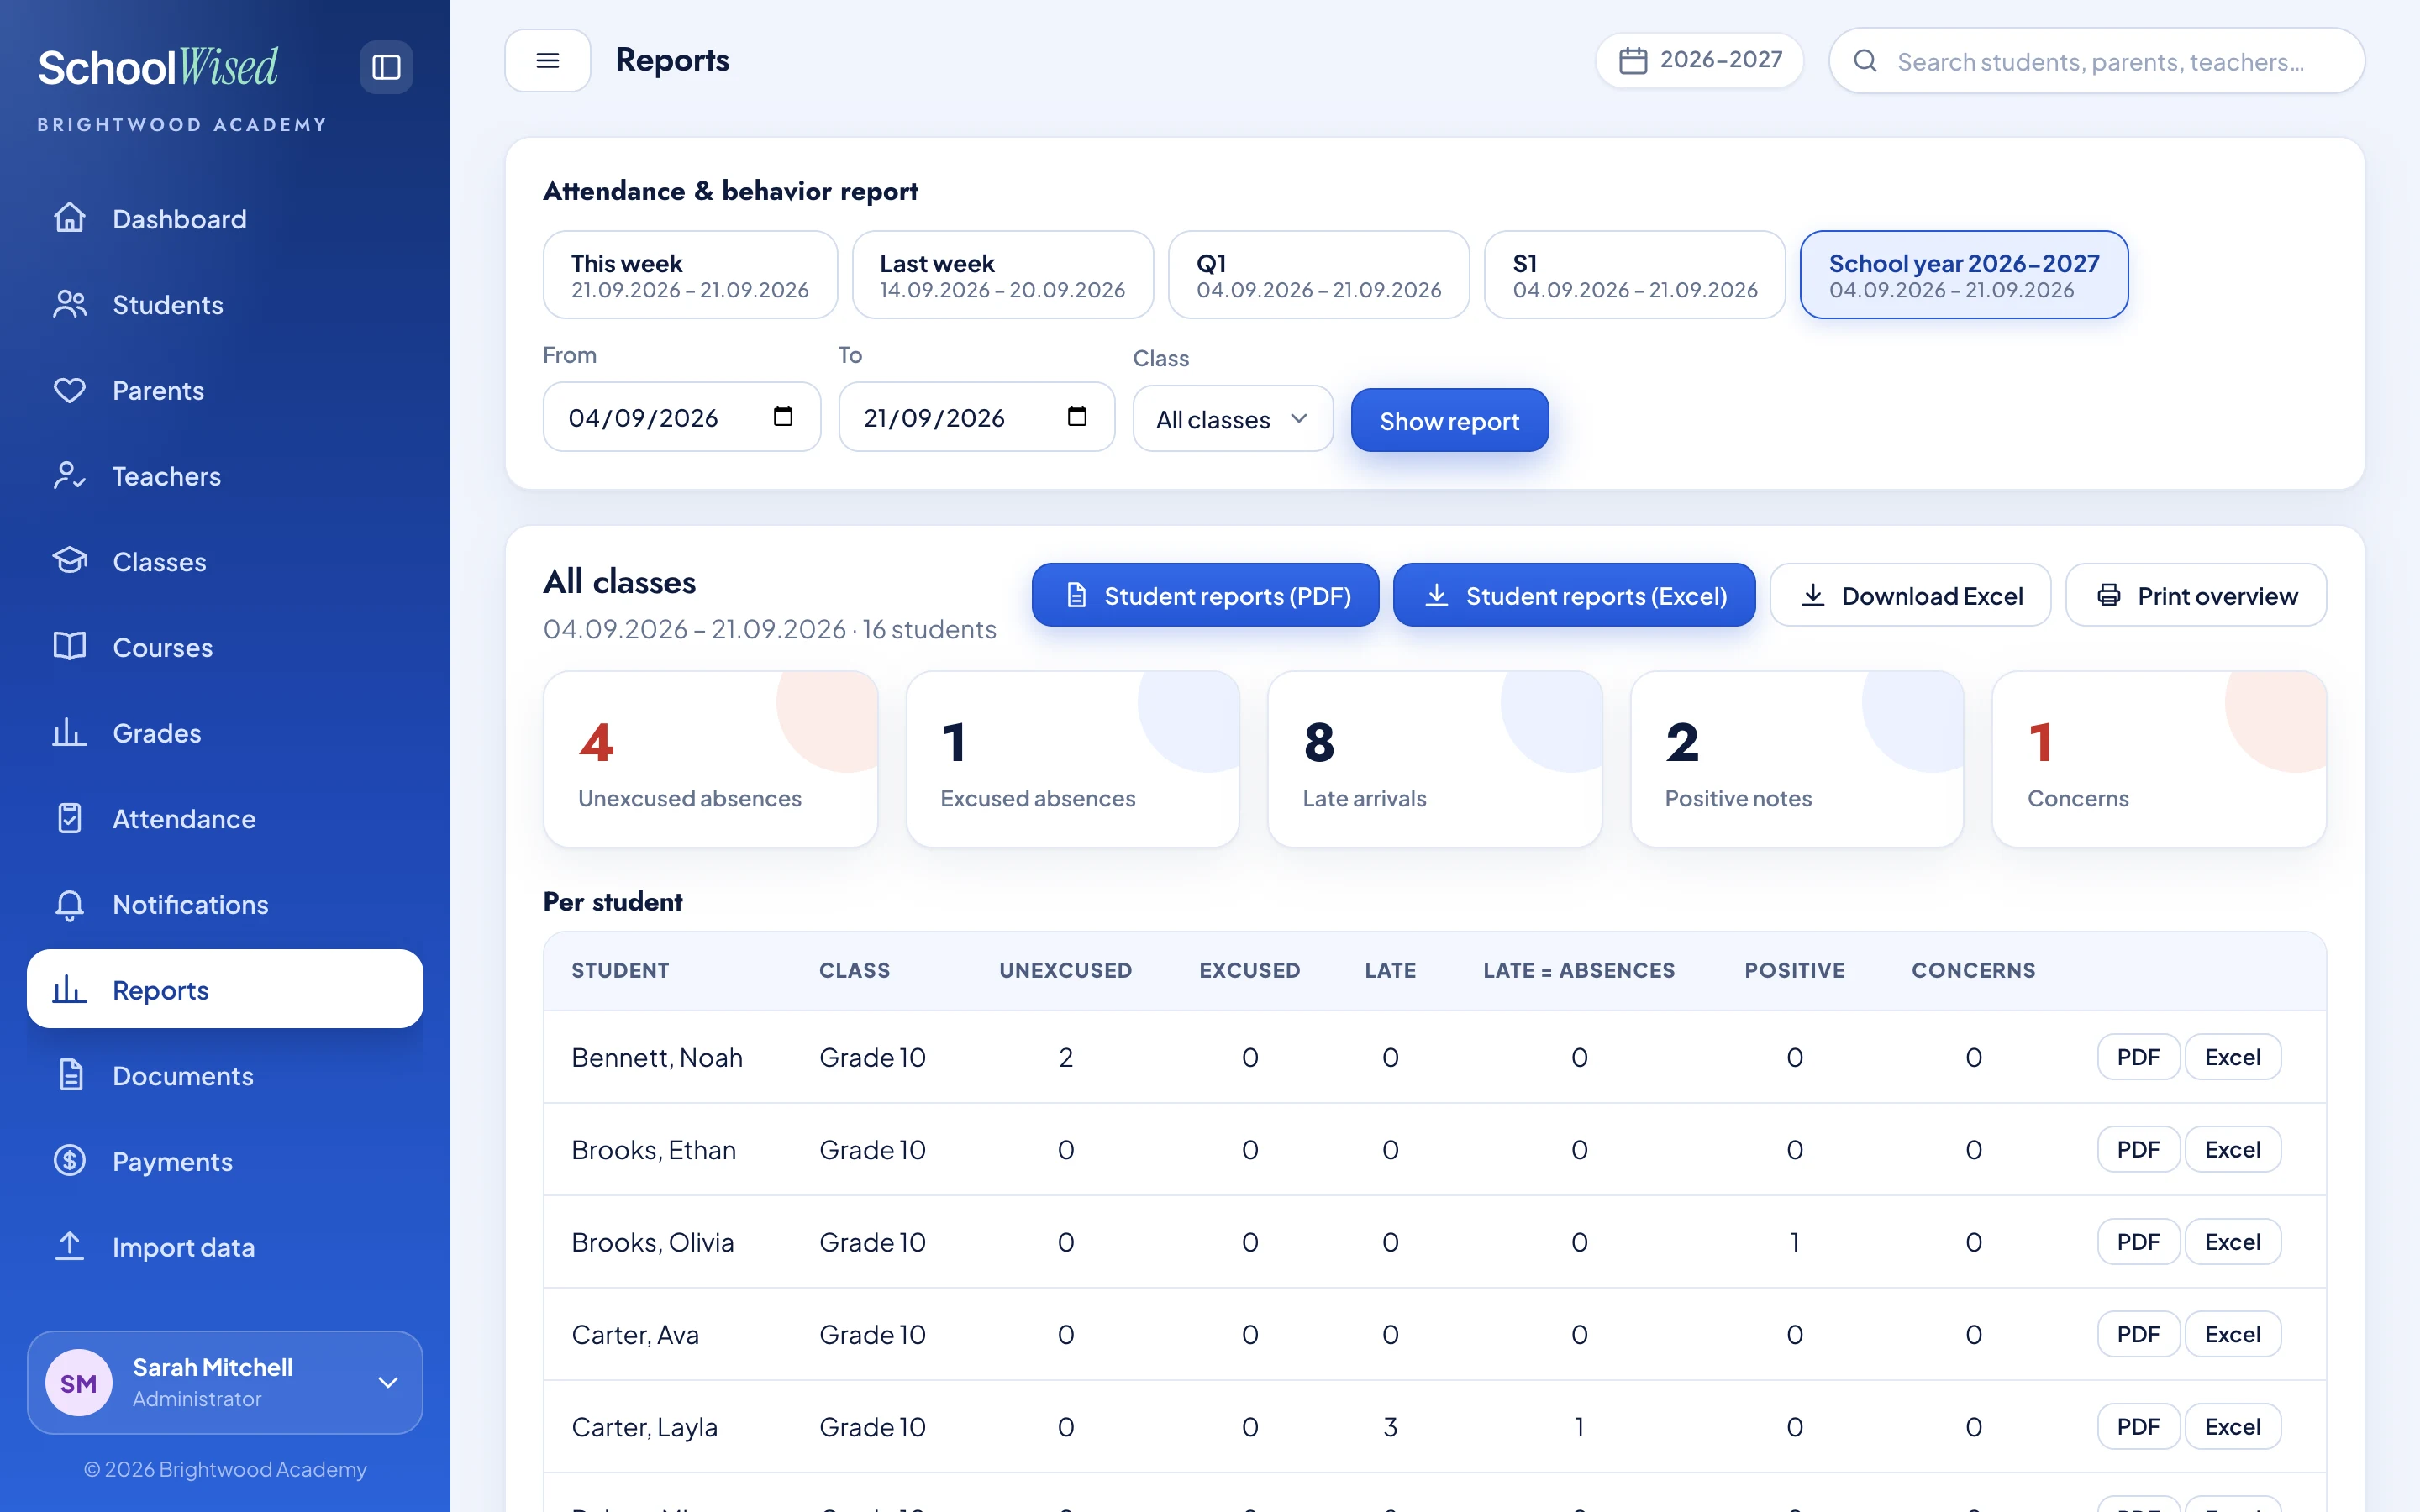The height and width of the screenshot is (1512, 2420).
Task: Open the All classes dropdown
Action: click(1232, 419)
